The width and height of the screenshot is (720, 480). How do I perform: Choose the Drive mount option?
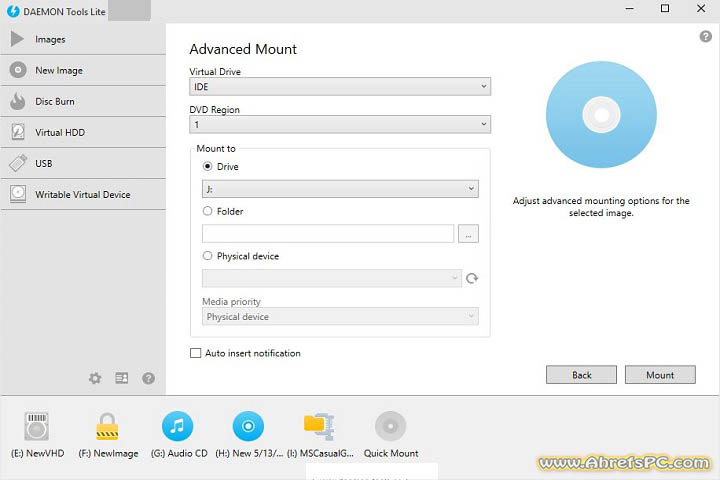(x=208, y=166)
